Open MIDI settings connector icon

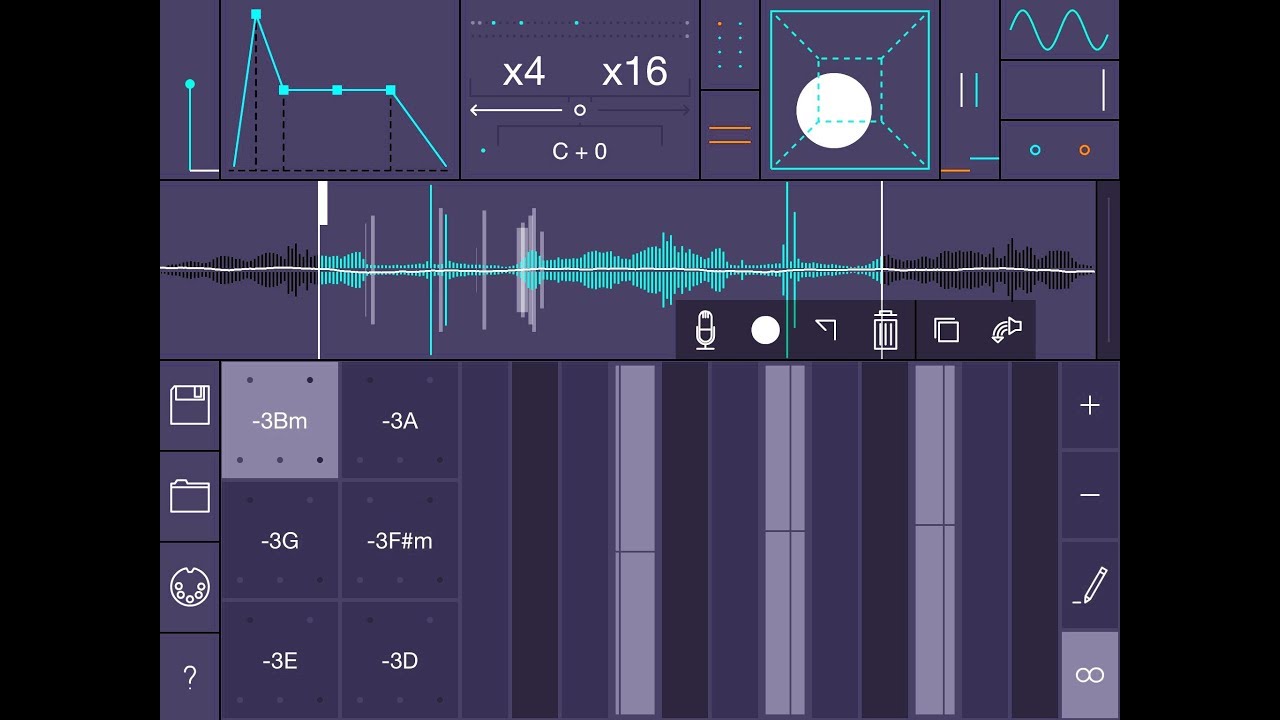tap(190, 586)
